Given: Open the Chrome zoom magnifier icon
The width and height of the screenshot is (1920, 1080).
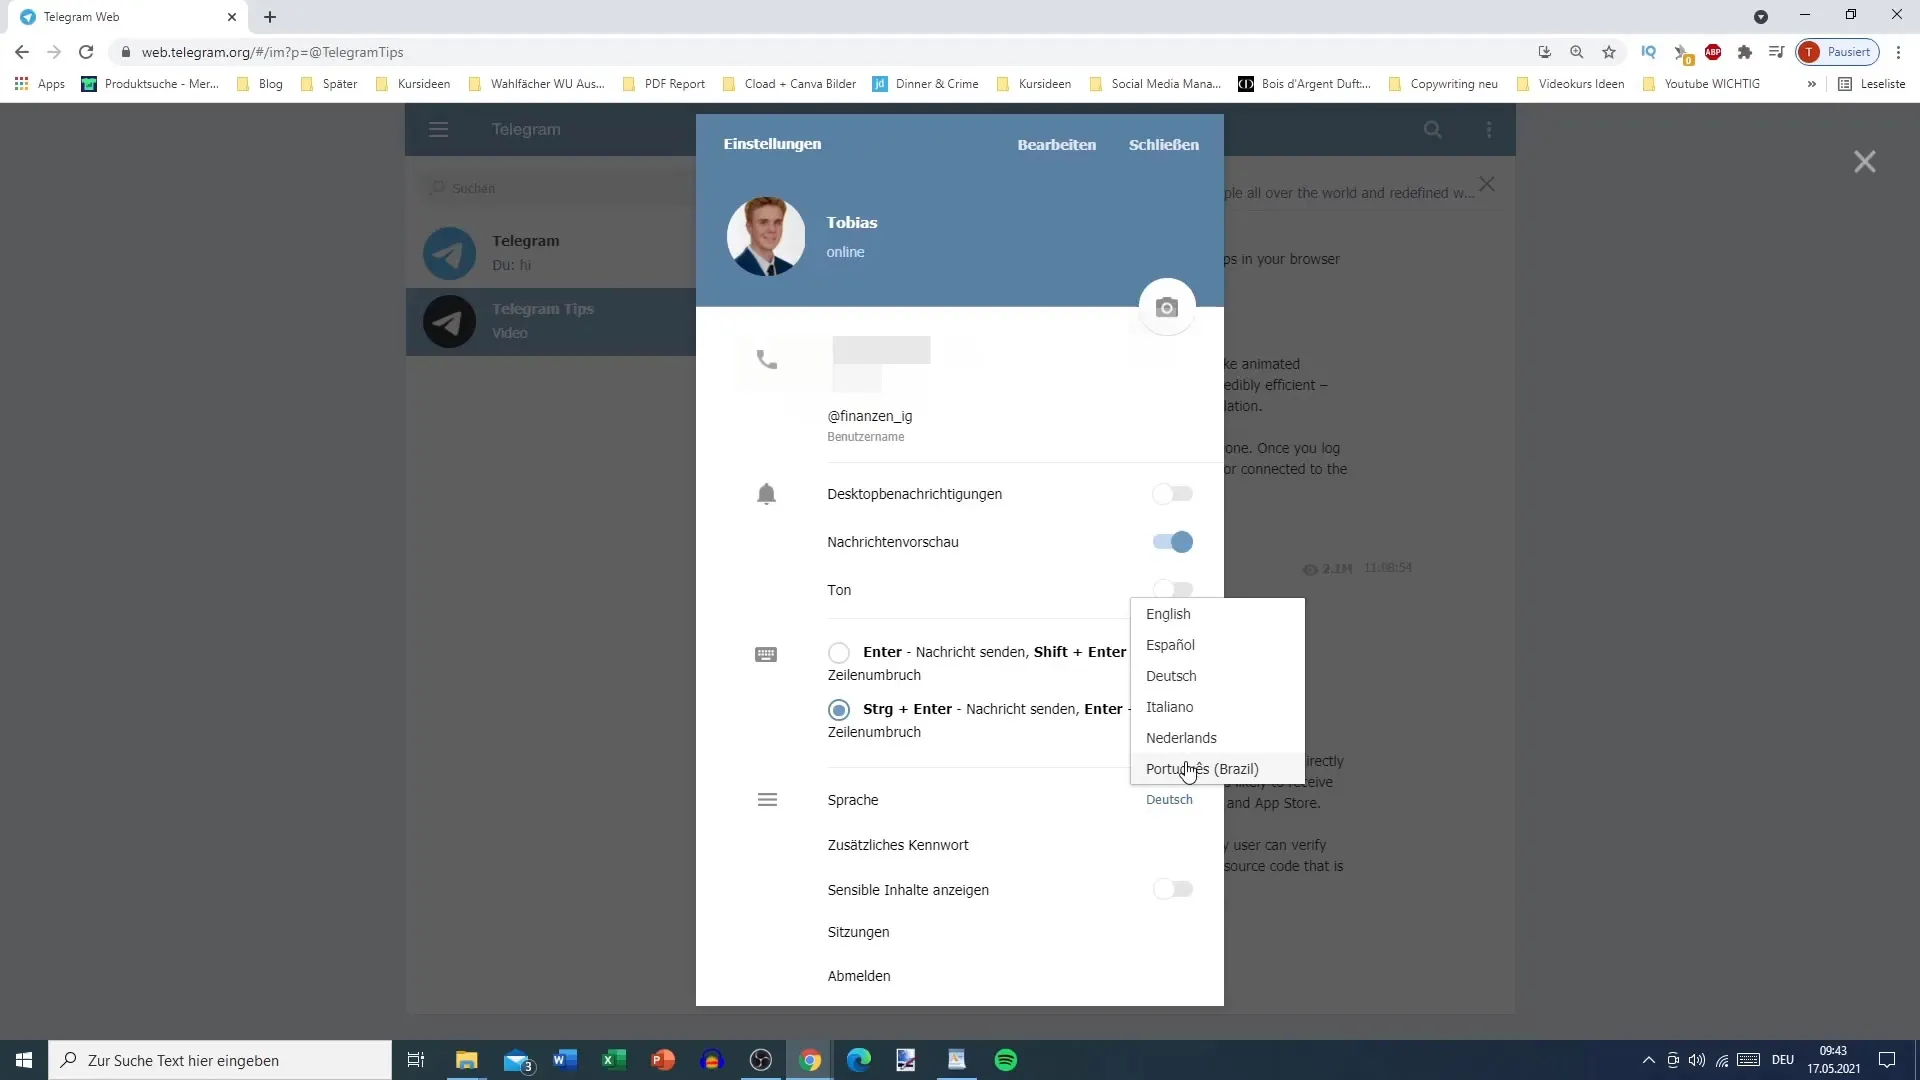Looking at the screenshot, I should click(1577, 52).
